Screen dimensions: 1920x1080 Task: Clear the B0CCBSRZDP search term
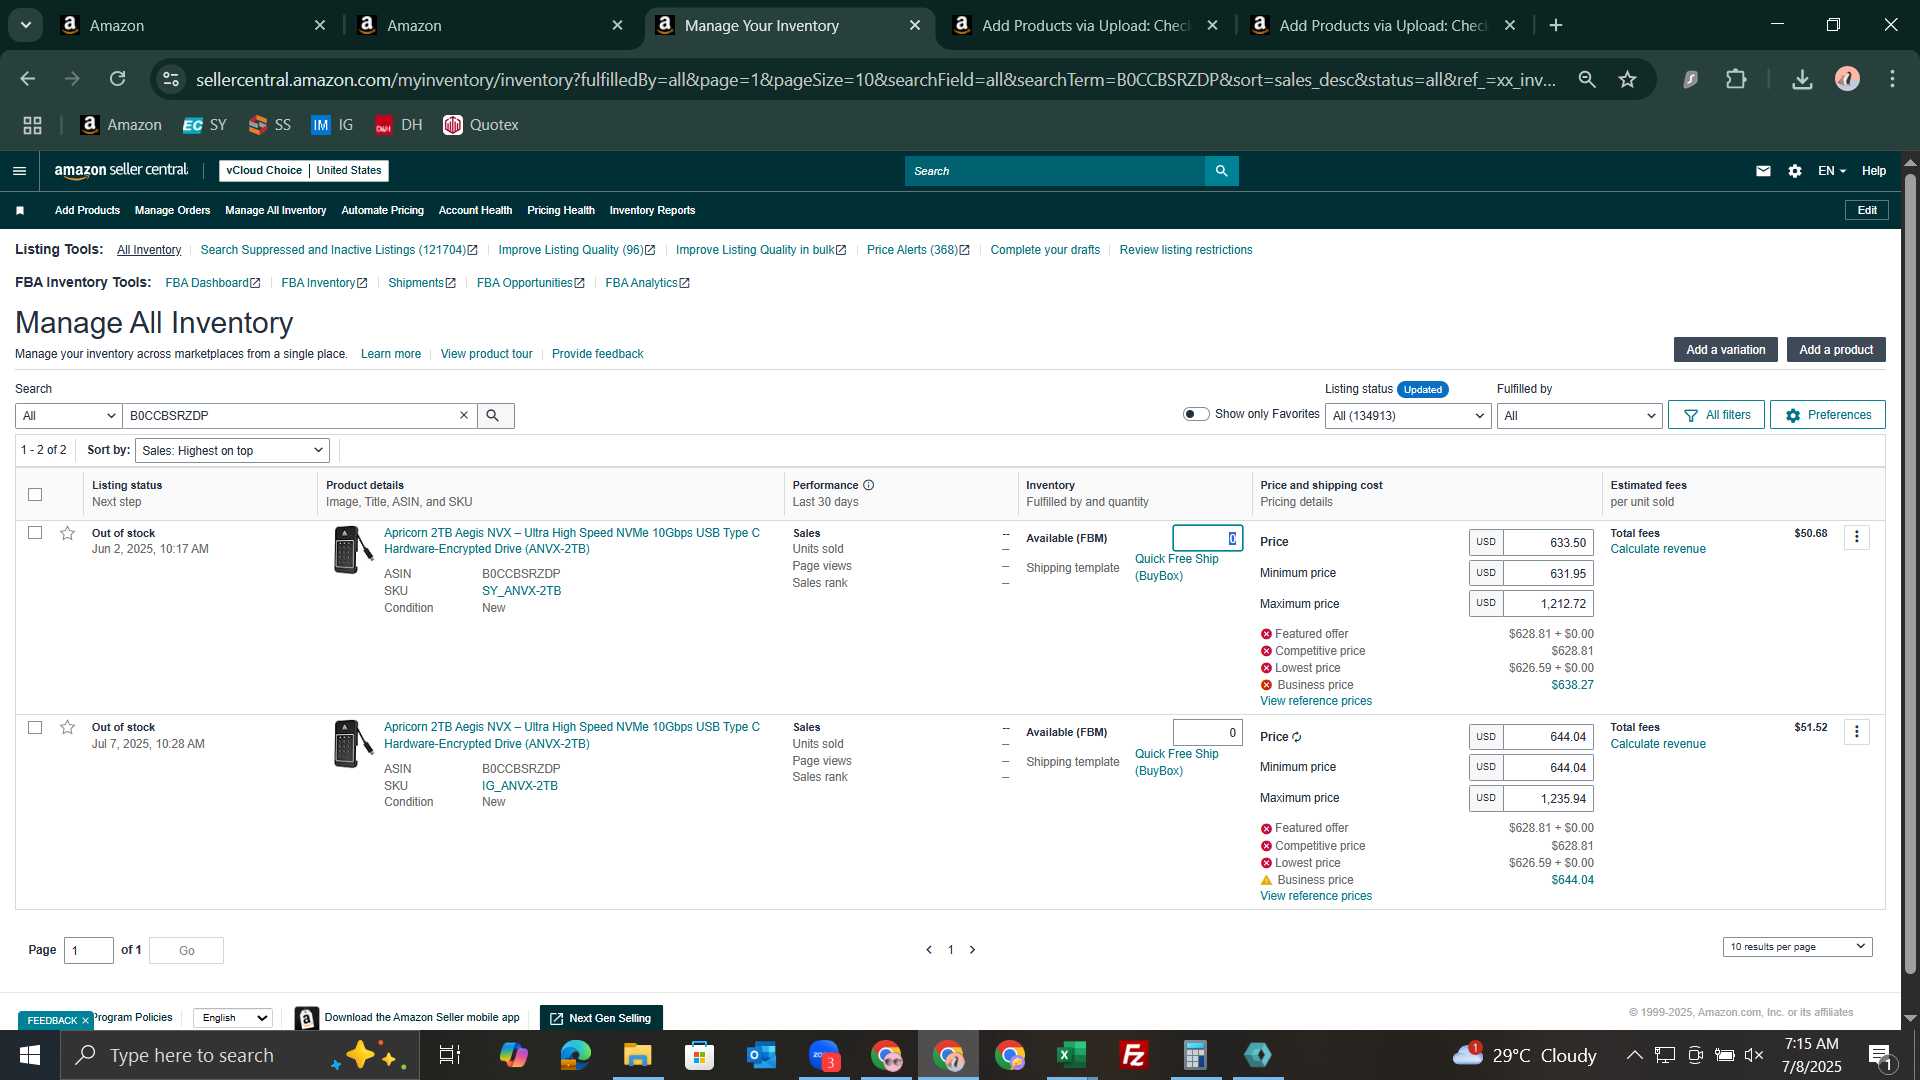pyautogui.click(x=464, y=416)
